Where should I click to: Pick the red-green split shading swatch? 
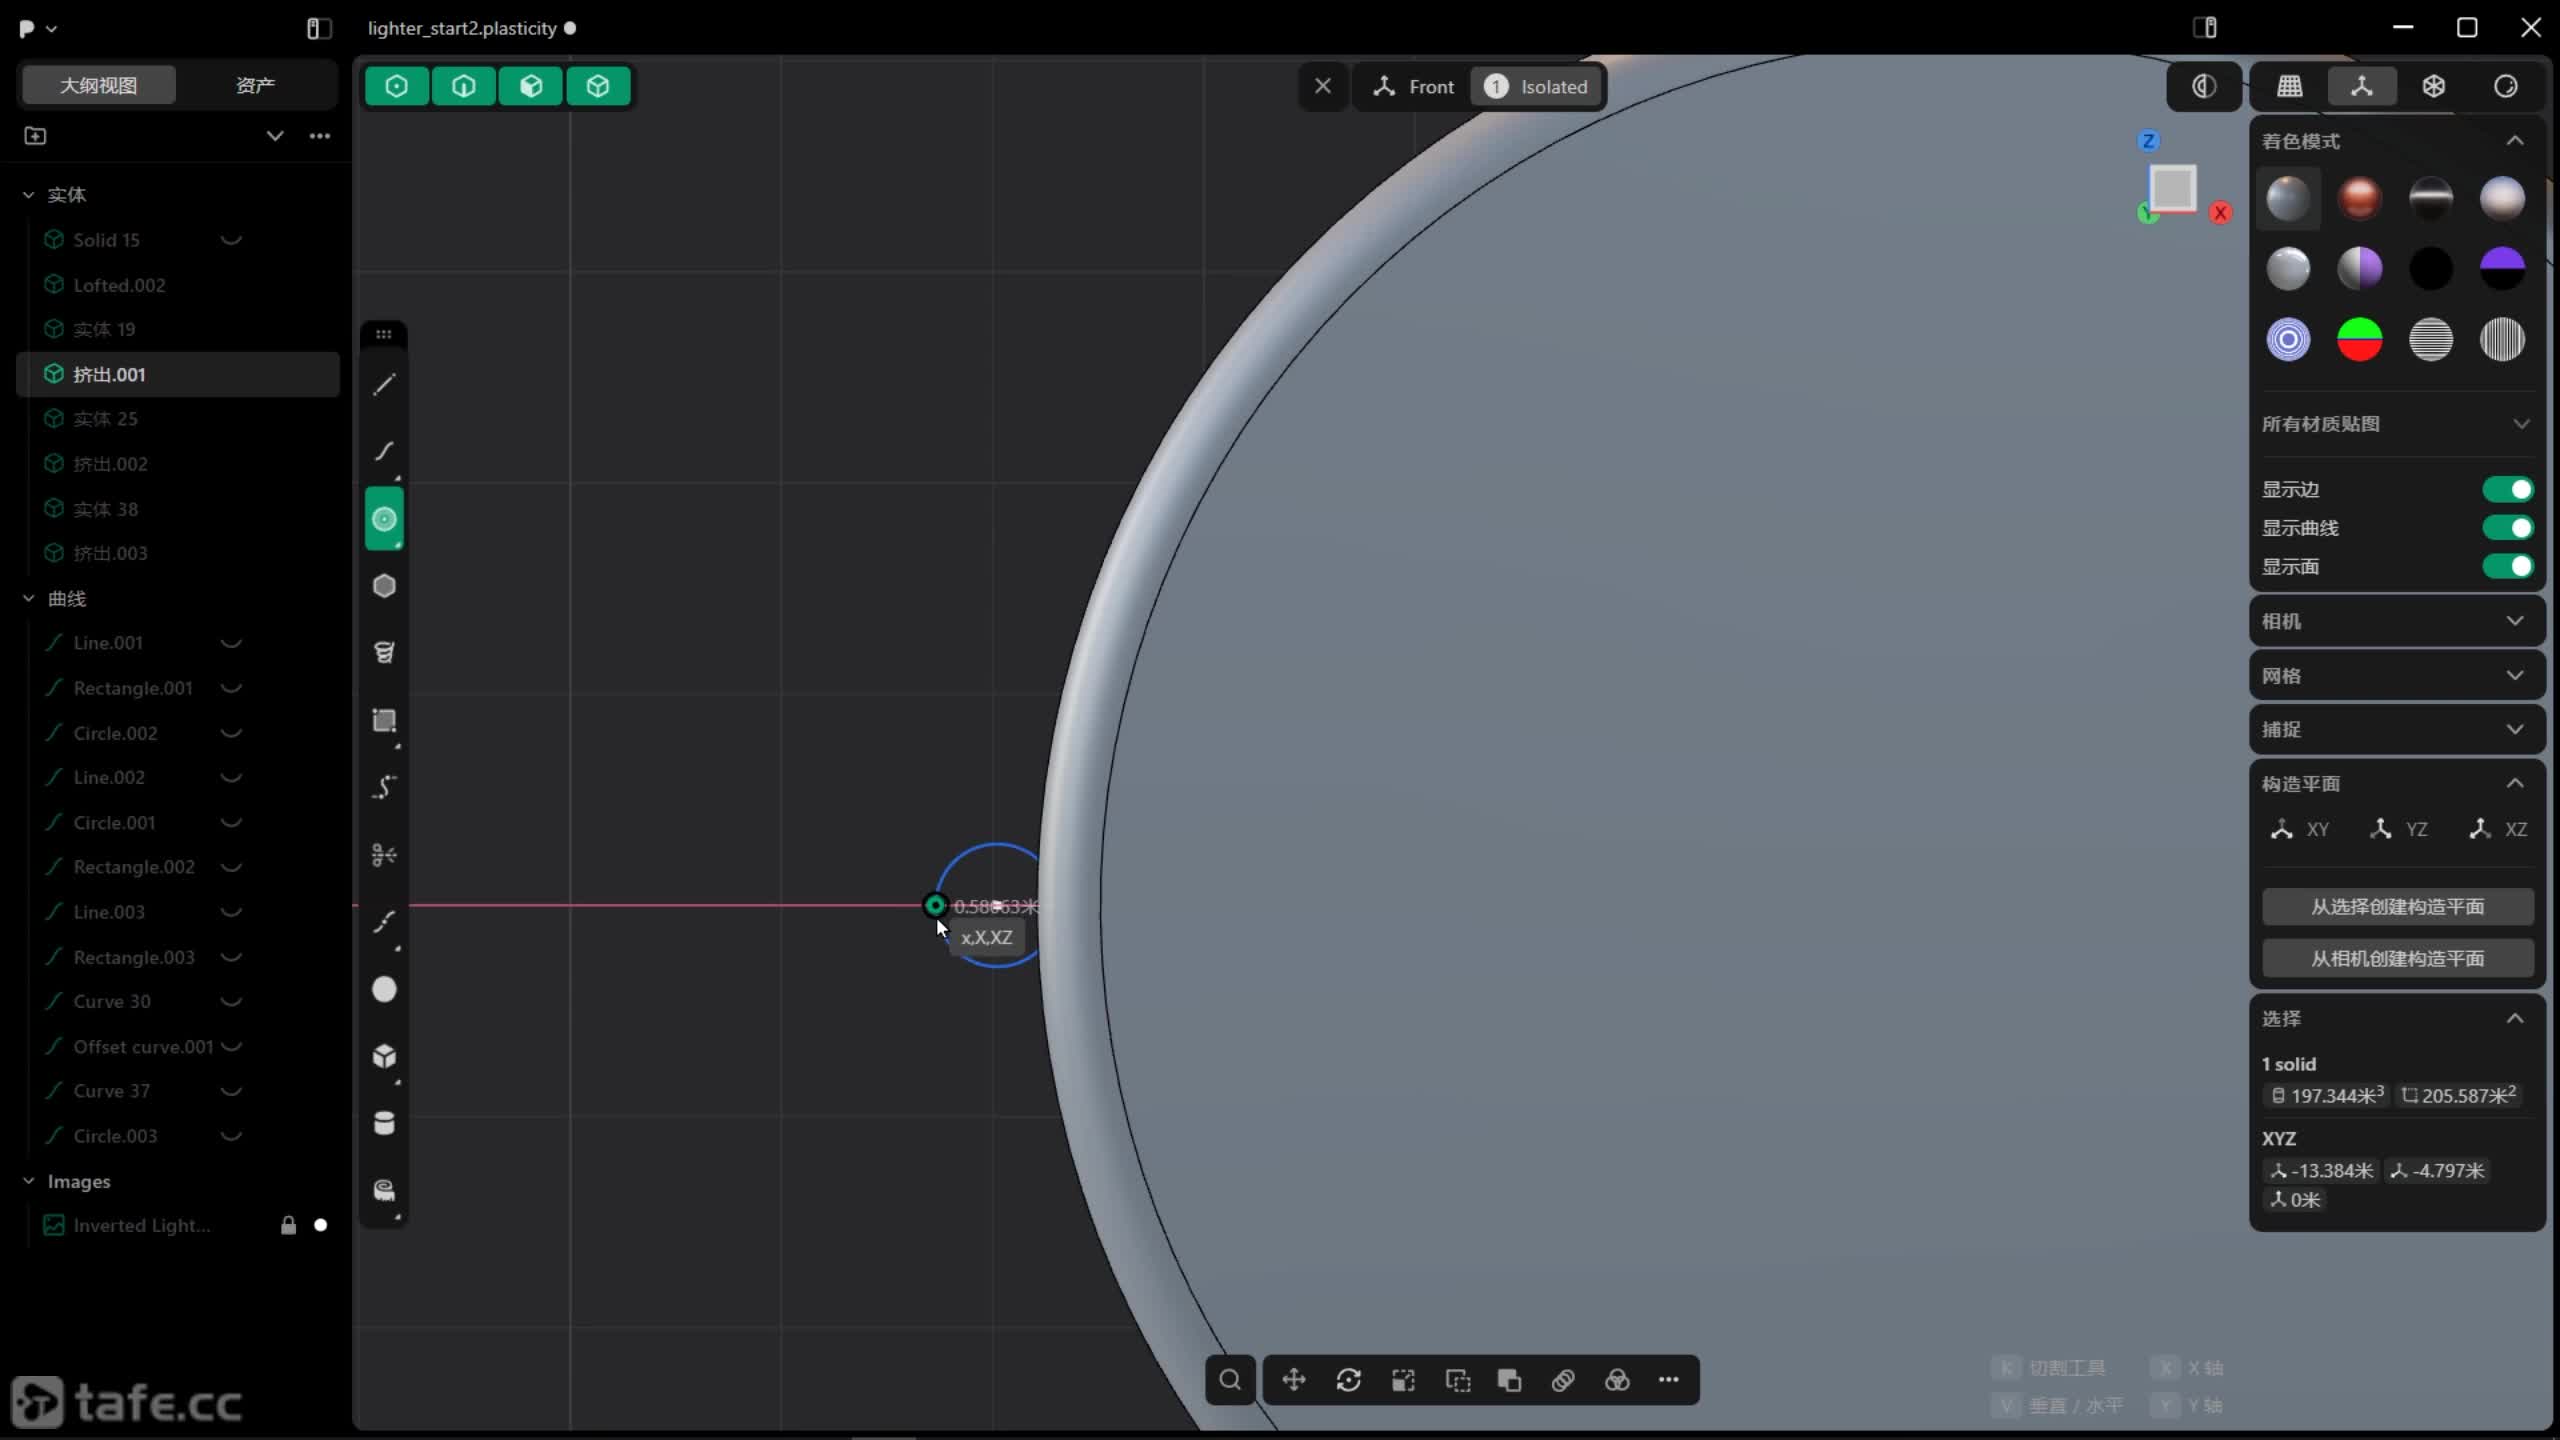(x=2359, y=340)
